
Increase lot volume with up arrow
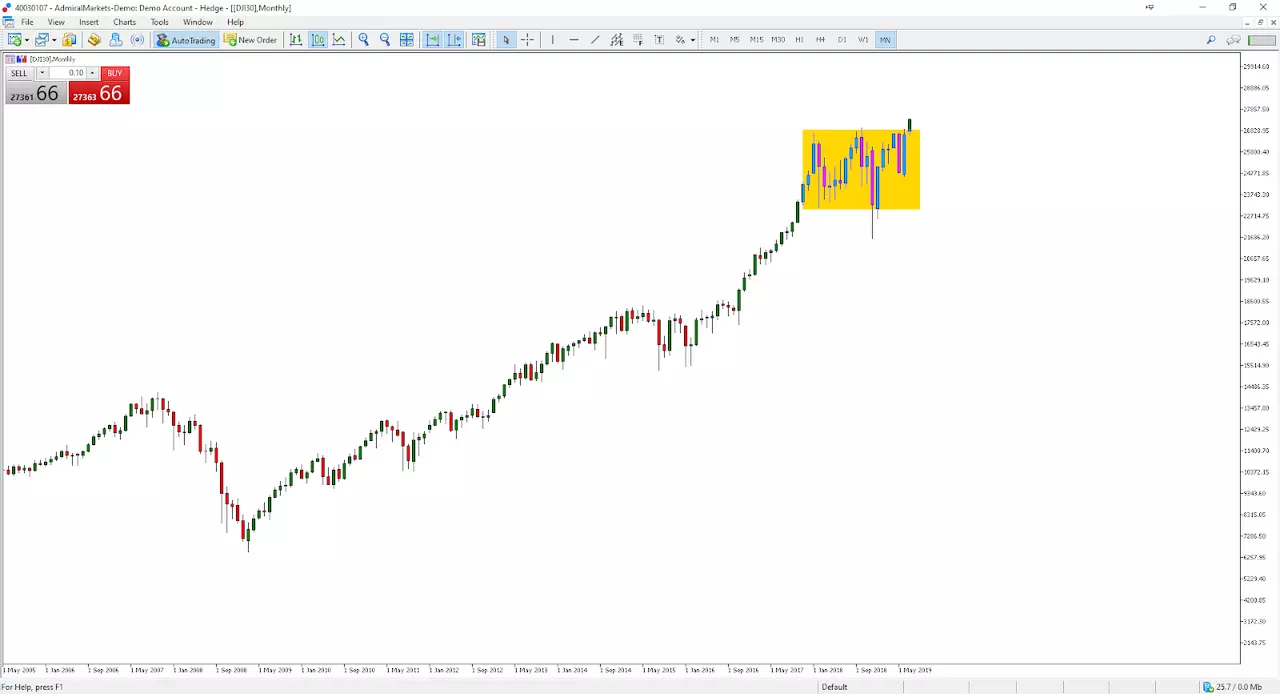92,73
